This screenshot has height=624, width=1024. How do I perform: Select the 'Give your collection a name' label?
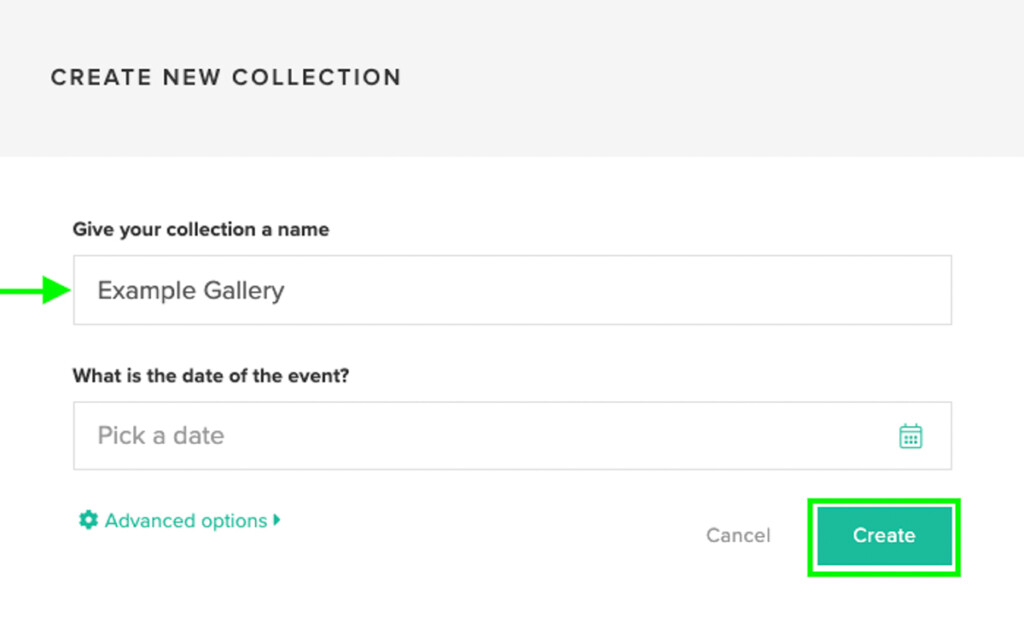(200, 230)
